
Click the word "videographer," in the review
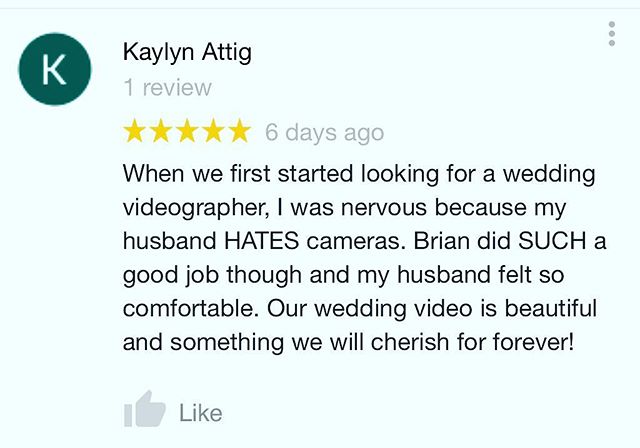pos(196,208)
